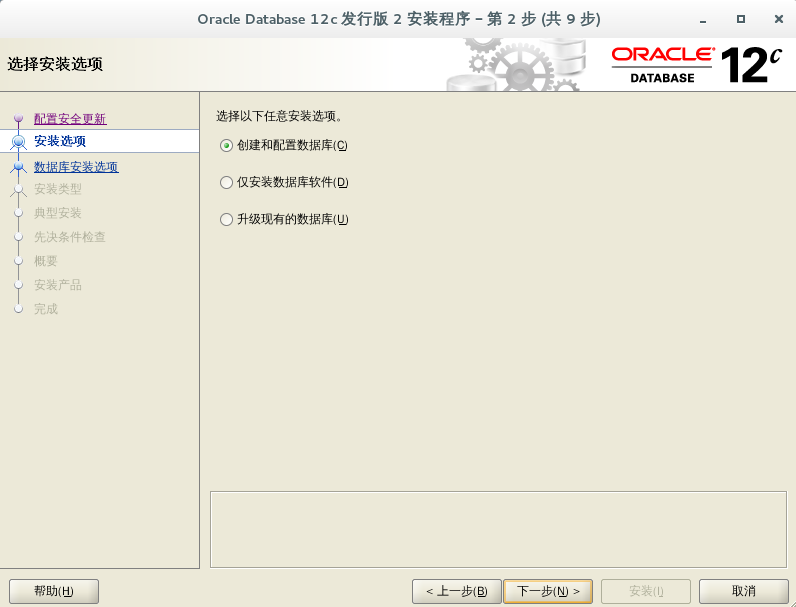Screen dimensions: 796x607
Task: Click the 先决条件检查 step bullet icon
Action: (19, 237)
